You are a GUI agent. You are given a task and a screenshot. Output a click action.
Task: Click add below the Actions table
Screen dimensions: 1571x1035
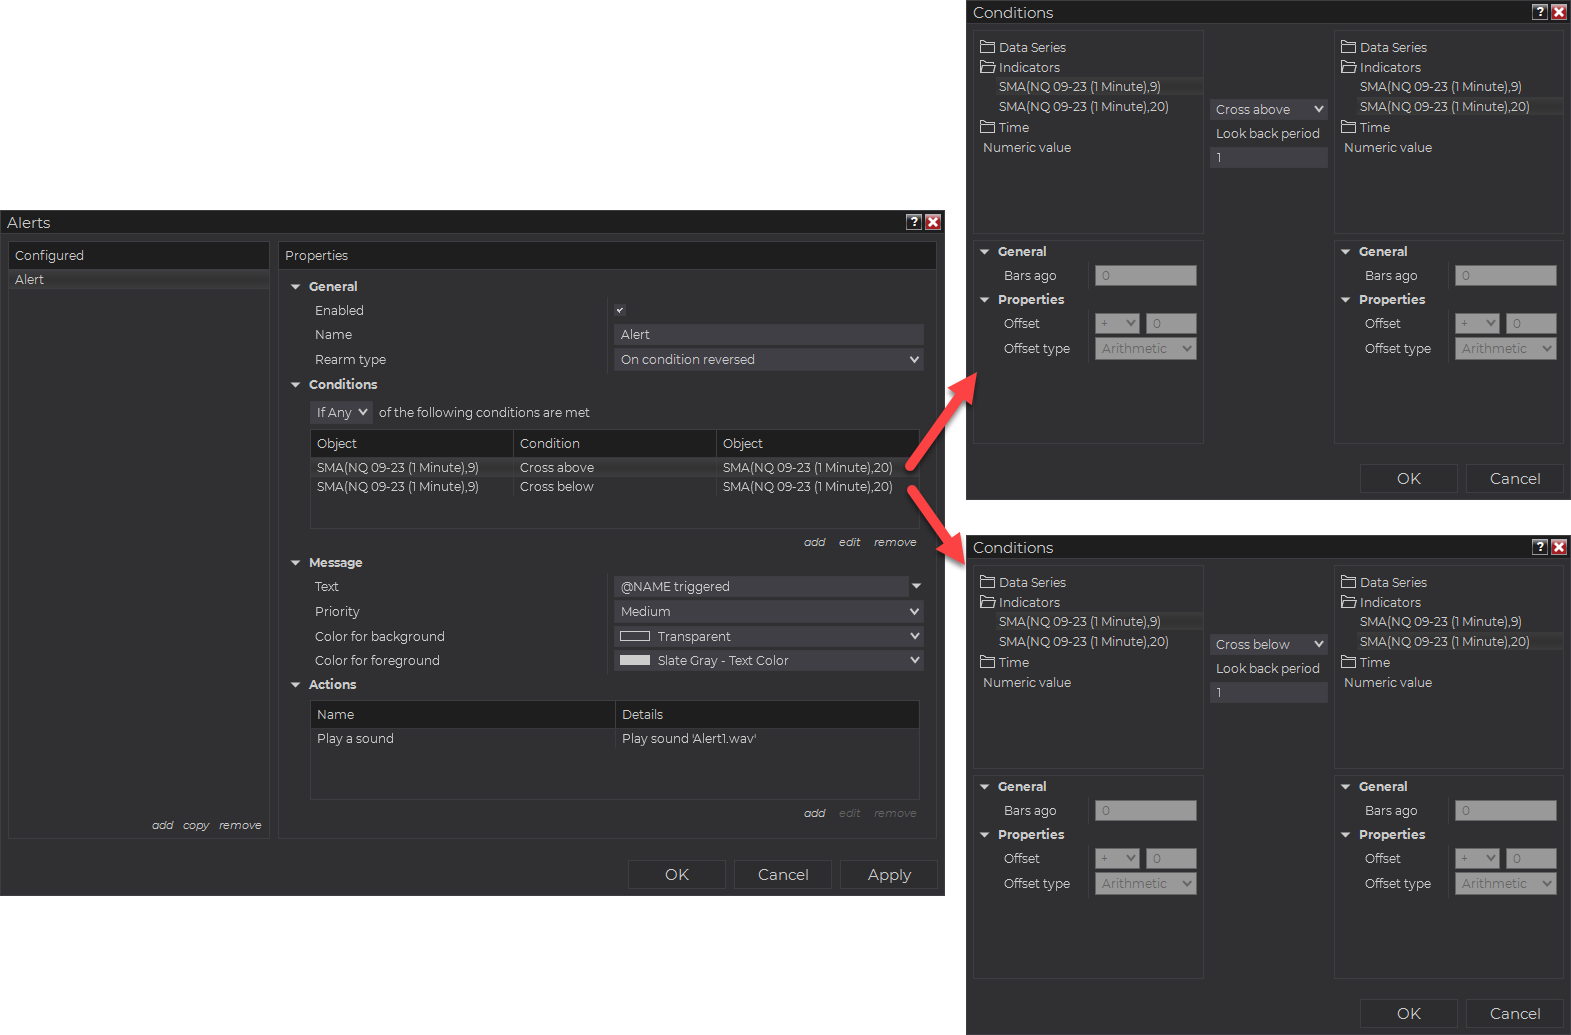click(815, 813)
